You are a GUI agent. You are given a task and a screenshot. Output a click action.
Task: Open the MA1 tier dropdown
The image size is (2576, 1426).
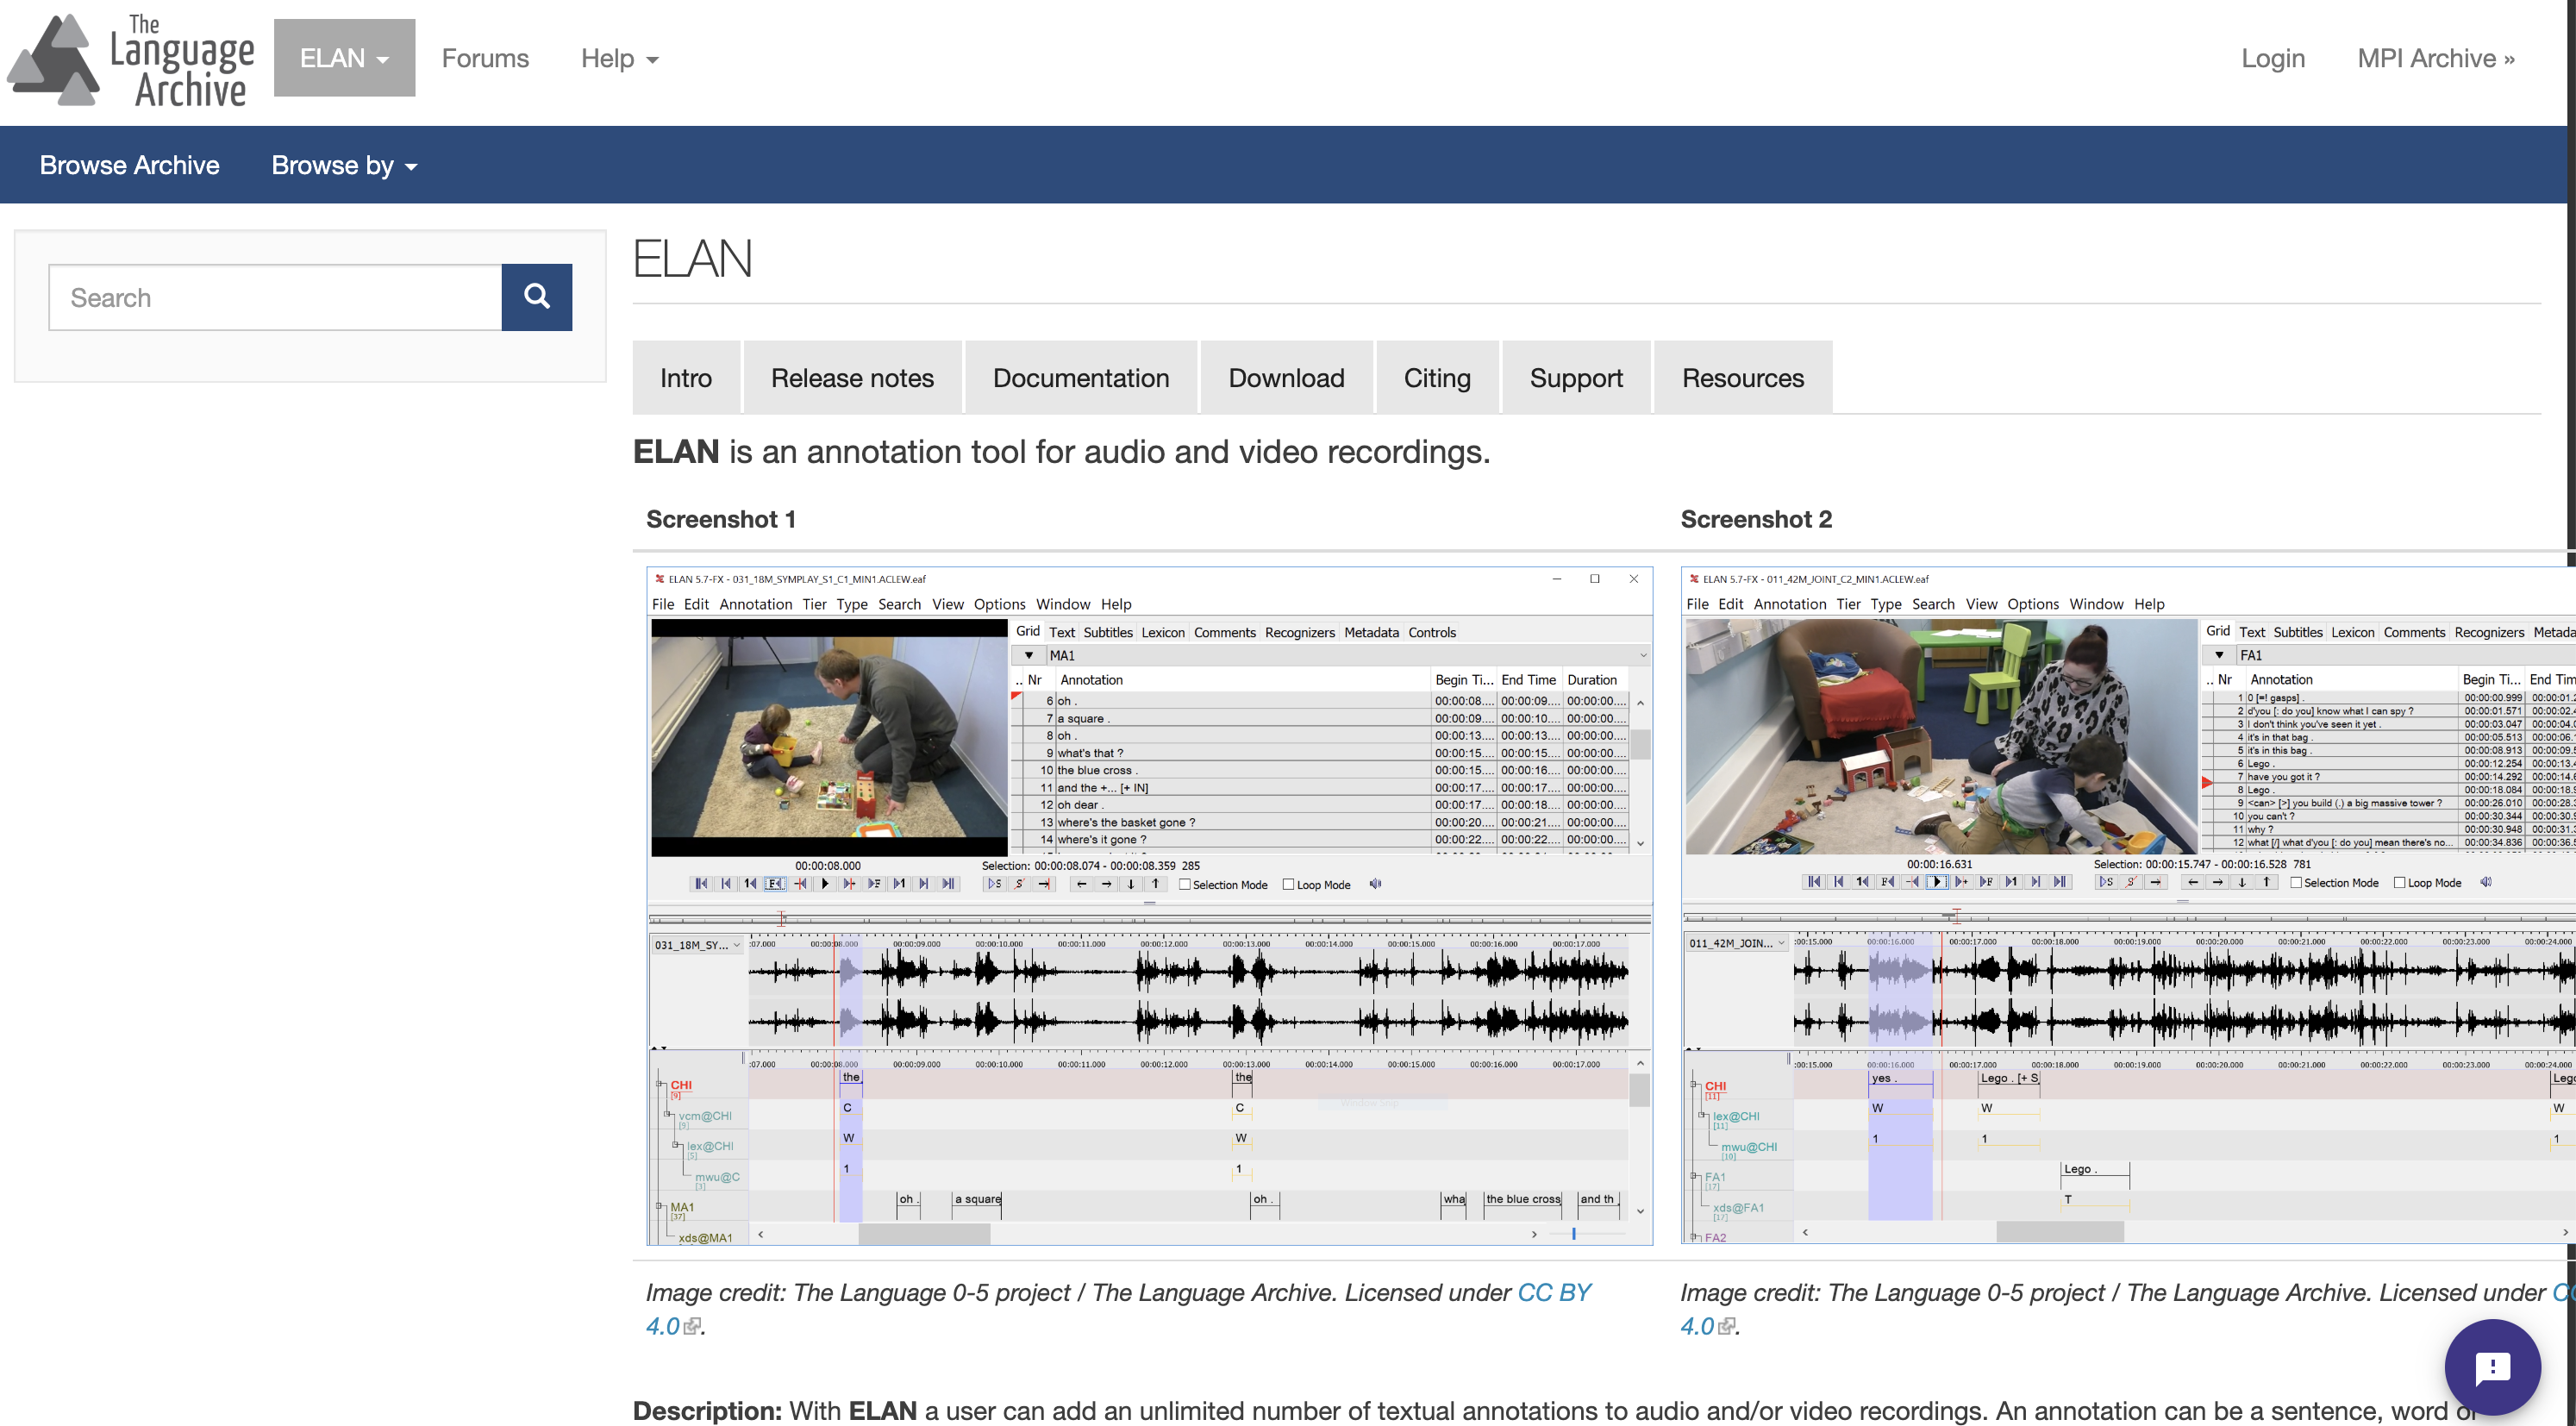click(1030, 655)
